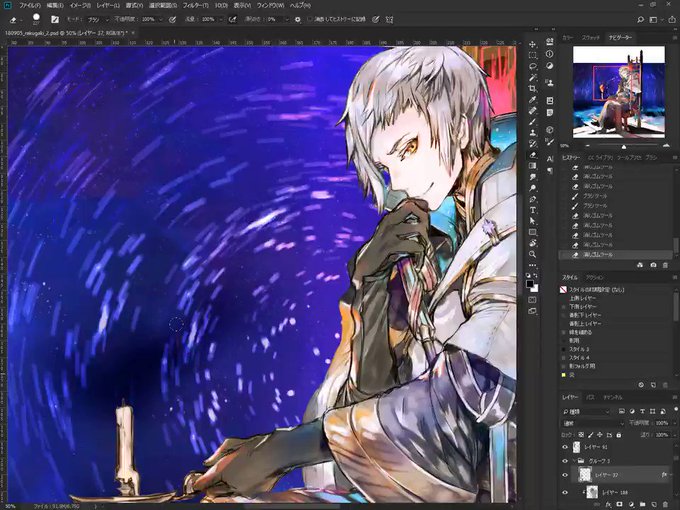Open the ウィンドウ(W) menu
This screenshot has width=680, height=510.
(271, 6)
